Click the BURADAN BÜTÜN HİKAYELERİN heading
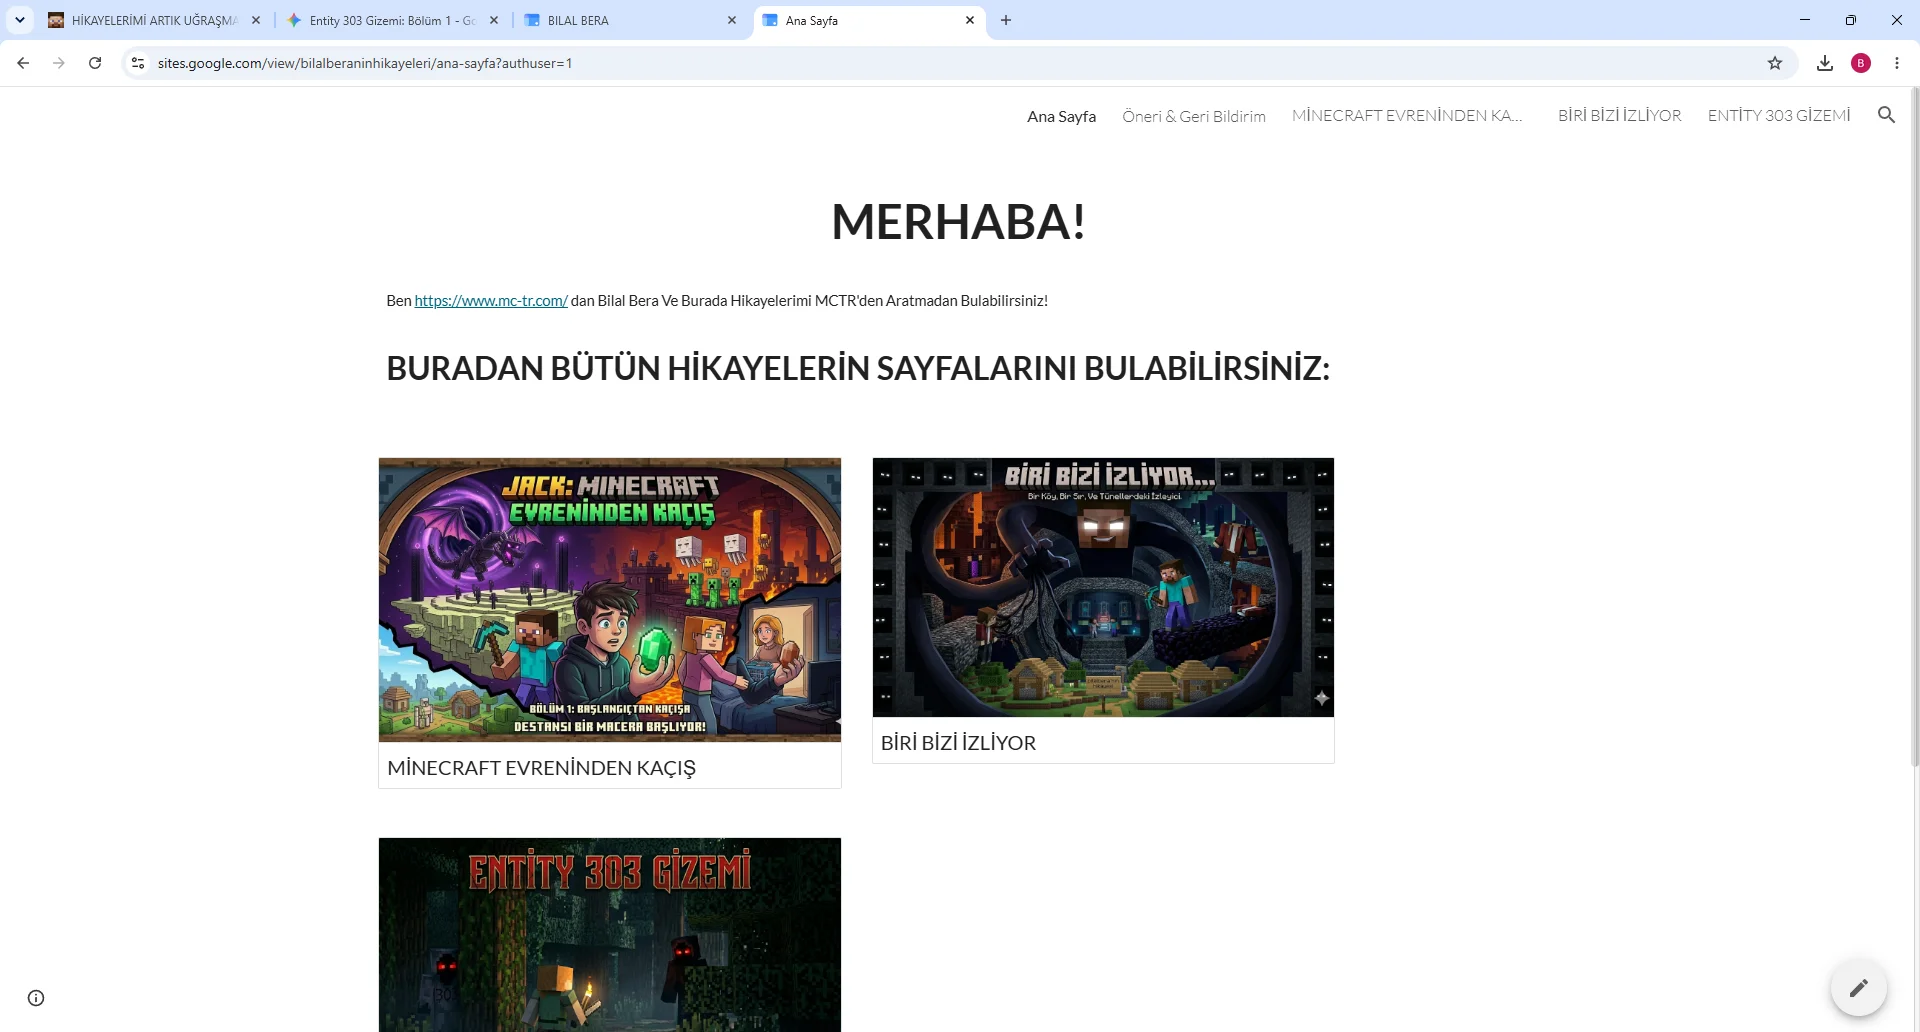Screen dimensions: 1920x1032 [x=858, y=368]
